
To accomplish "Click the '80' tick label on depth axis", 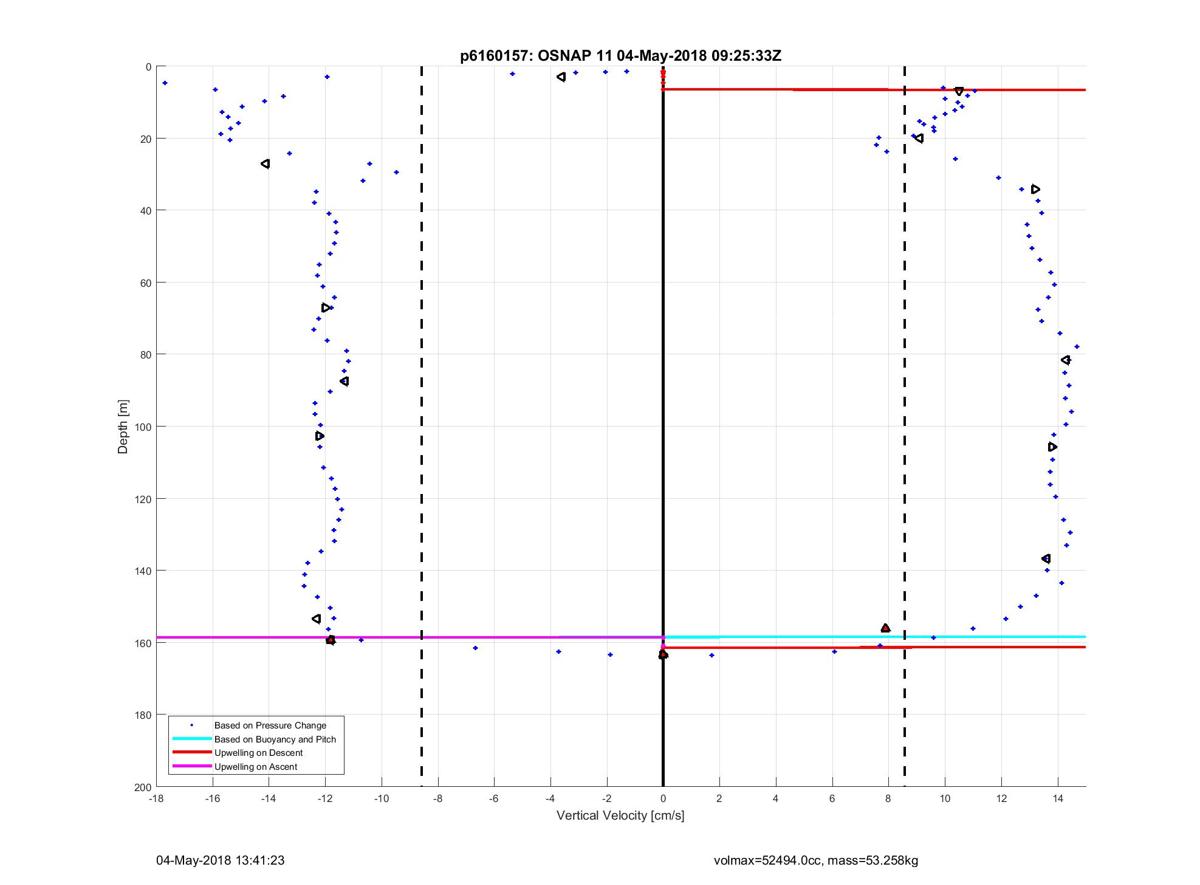I will (x=144, y=355).
